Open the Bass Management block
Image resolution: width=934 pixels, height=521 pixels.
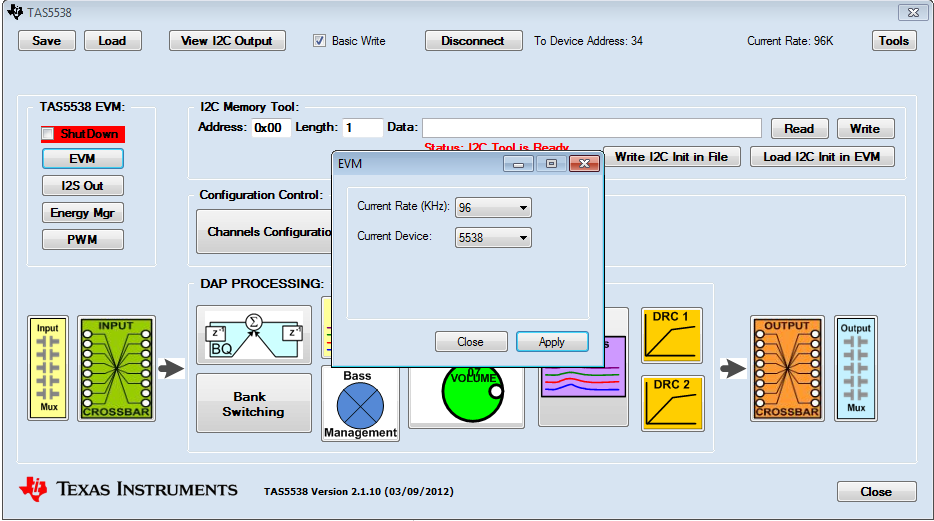coord(360,404)
